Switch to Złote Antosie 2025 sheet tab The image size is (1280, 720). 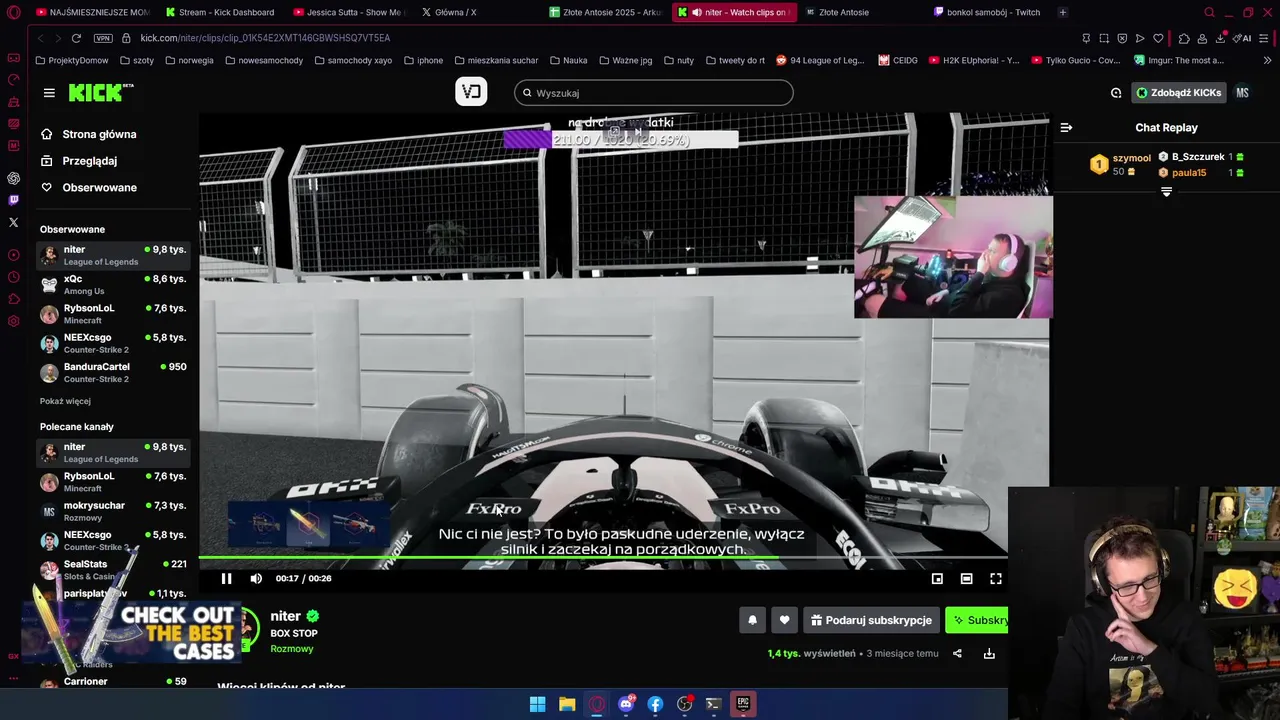click(605, 12)
